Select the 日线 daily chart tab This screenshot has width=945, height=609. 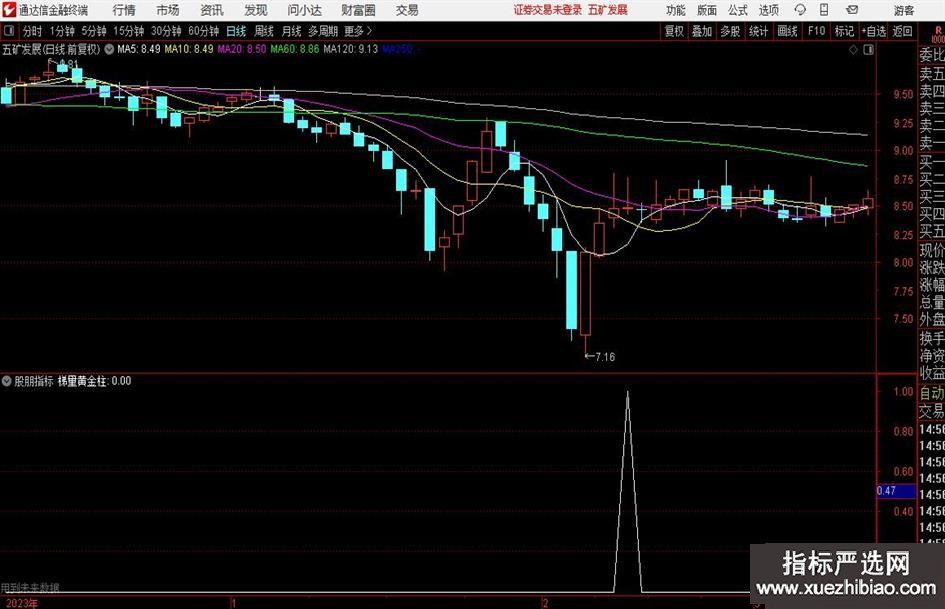(x=236, y=31)
